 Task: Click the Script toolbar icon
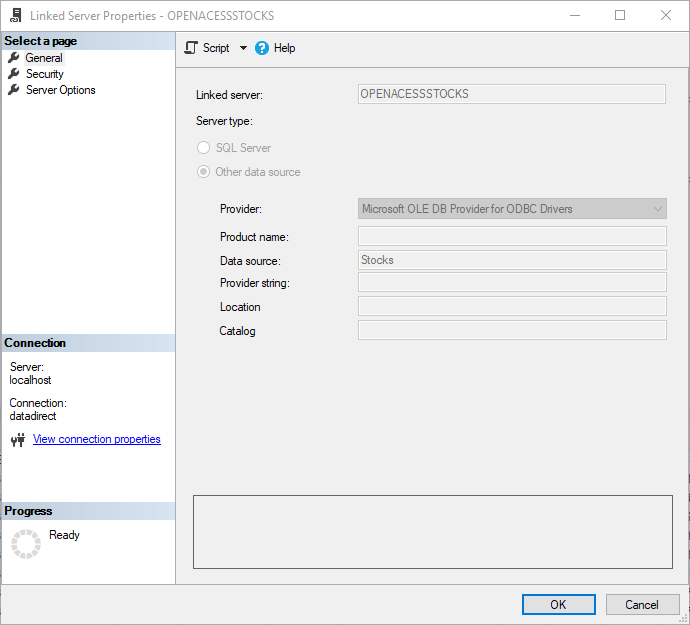tap(191, 48)
